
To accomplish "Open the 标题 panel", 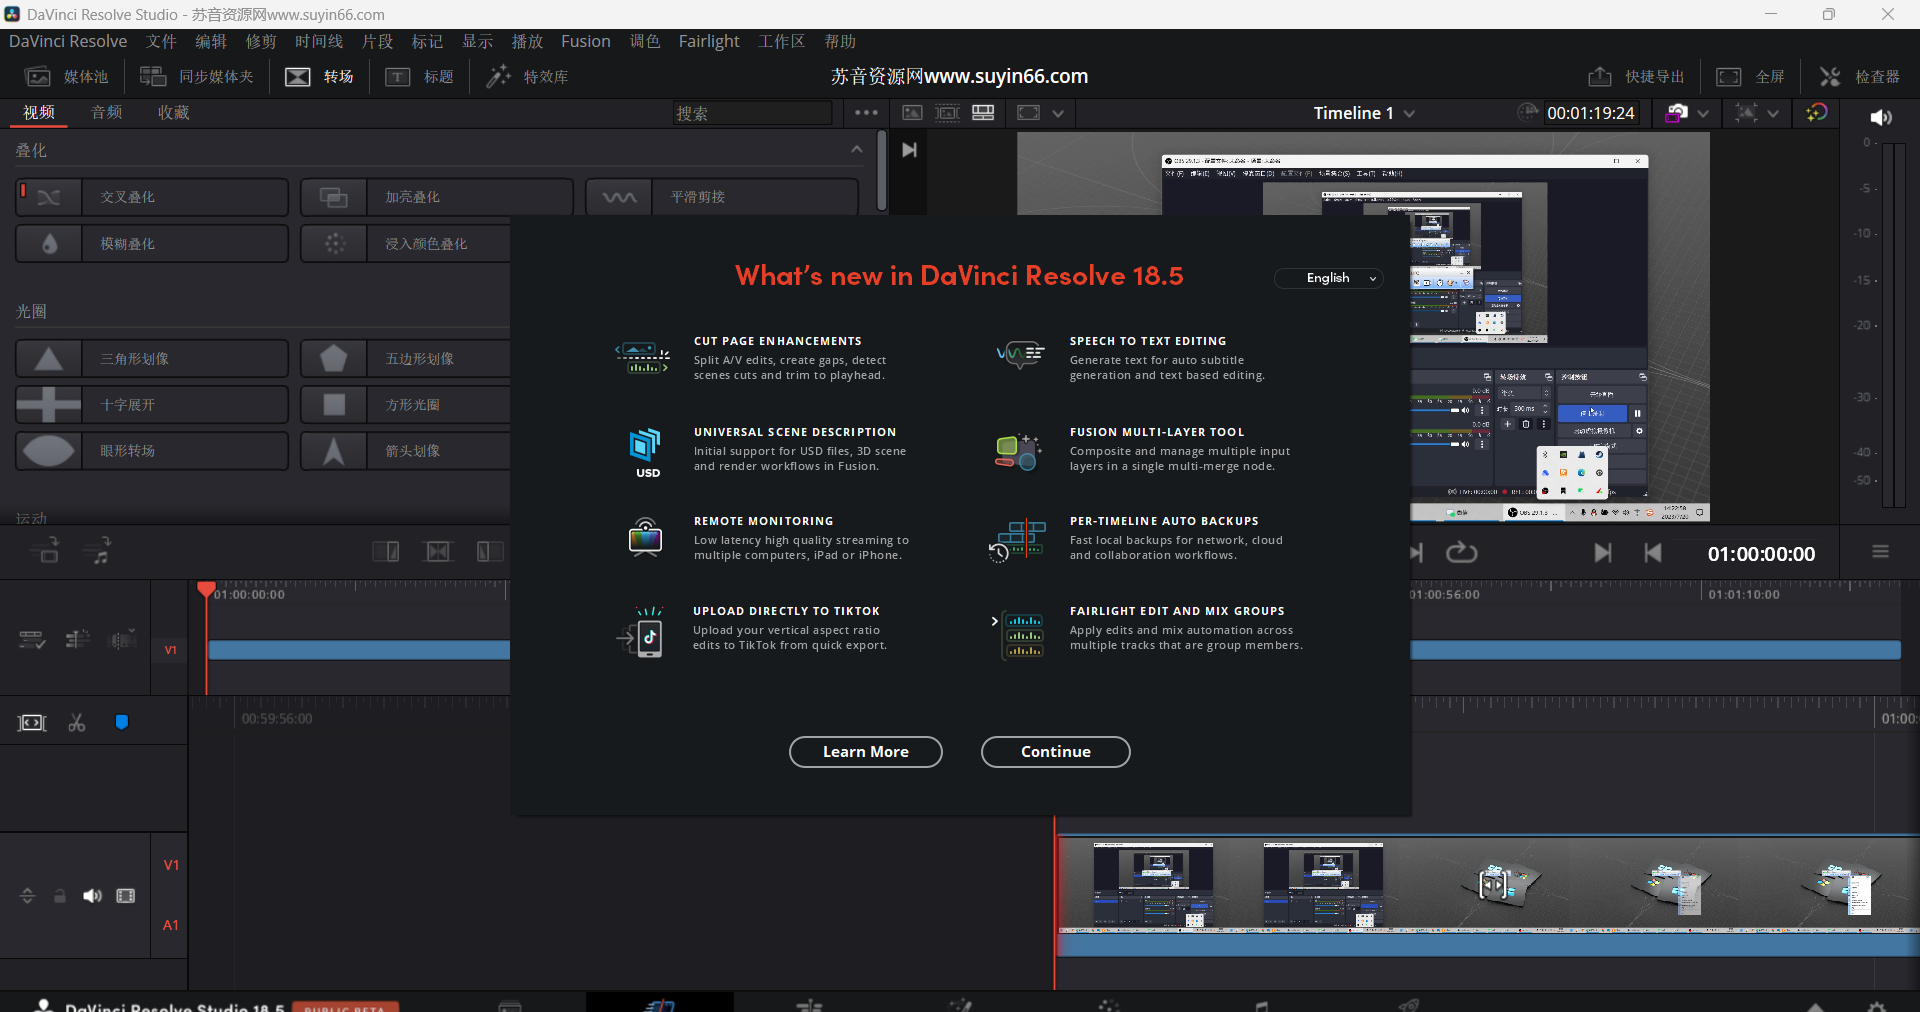I will [419, 76].
